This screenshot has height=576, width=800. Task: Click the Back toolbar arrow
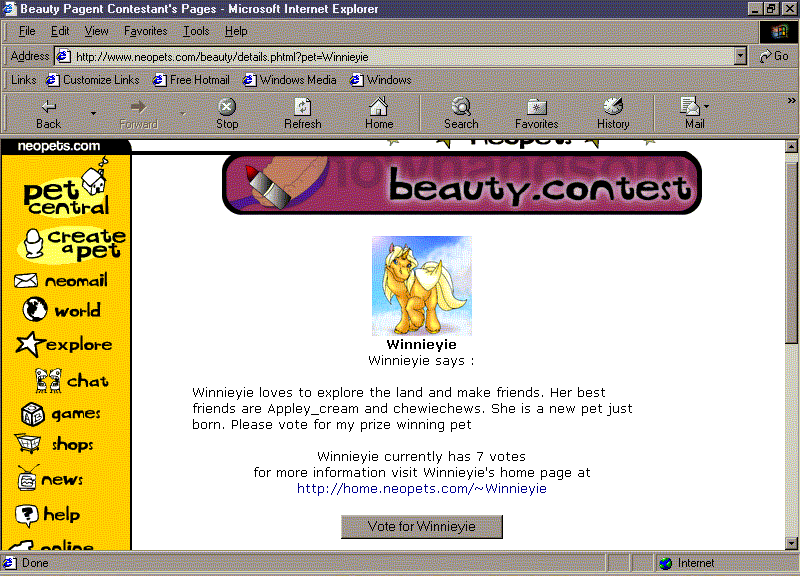coord(48,114)
